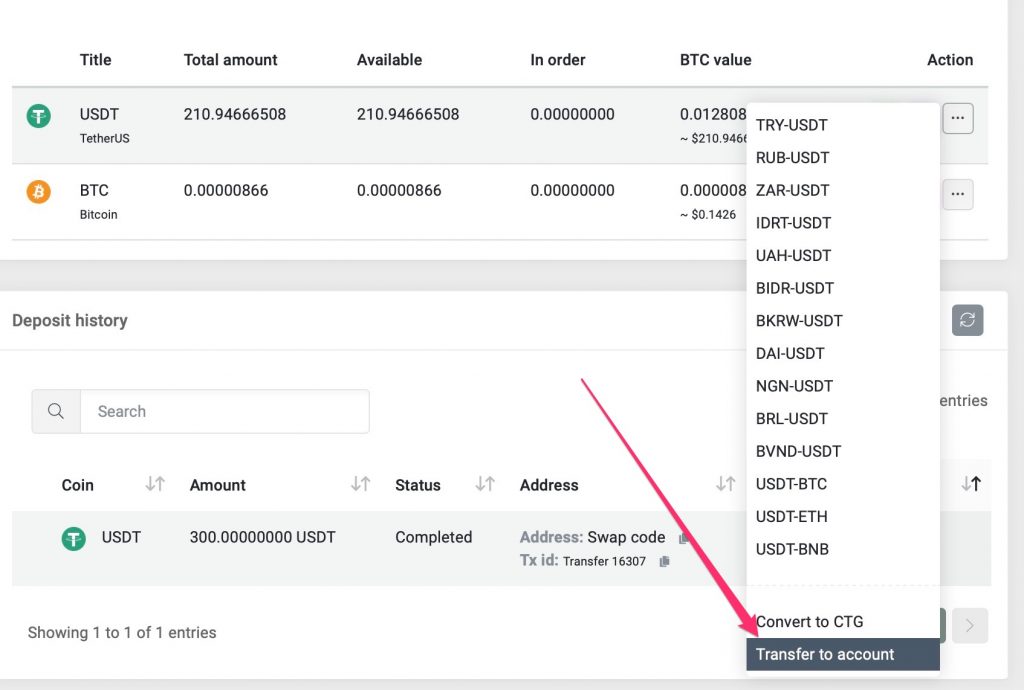Click the TetherUS subtitle under USDT
This screenshot has width=1024, height=690.
point(104,138)
